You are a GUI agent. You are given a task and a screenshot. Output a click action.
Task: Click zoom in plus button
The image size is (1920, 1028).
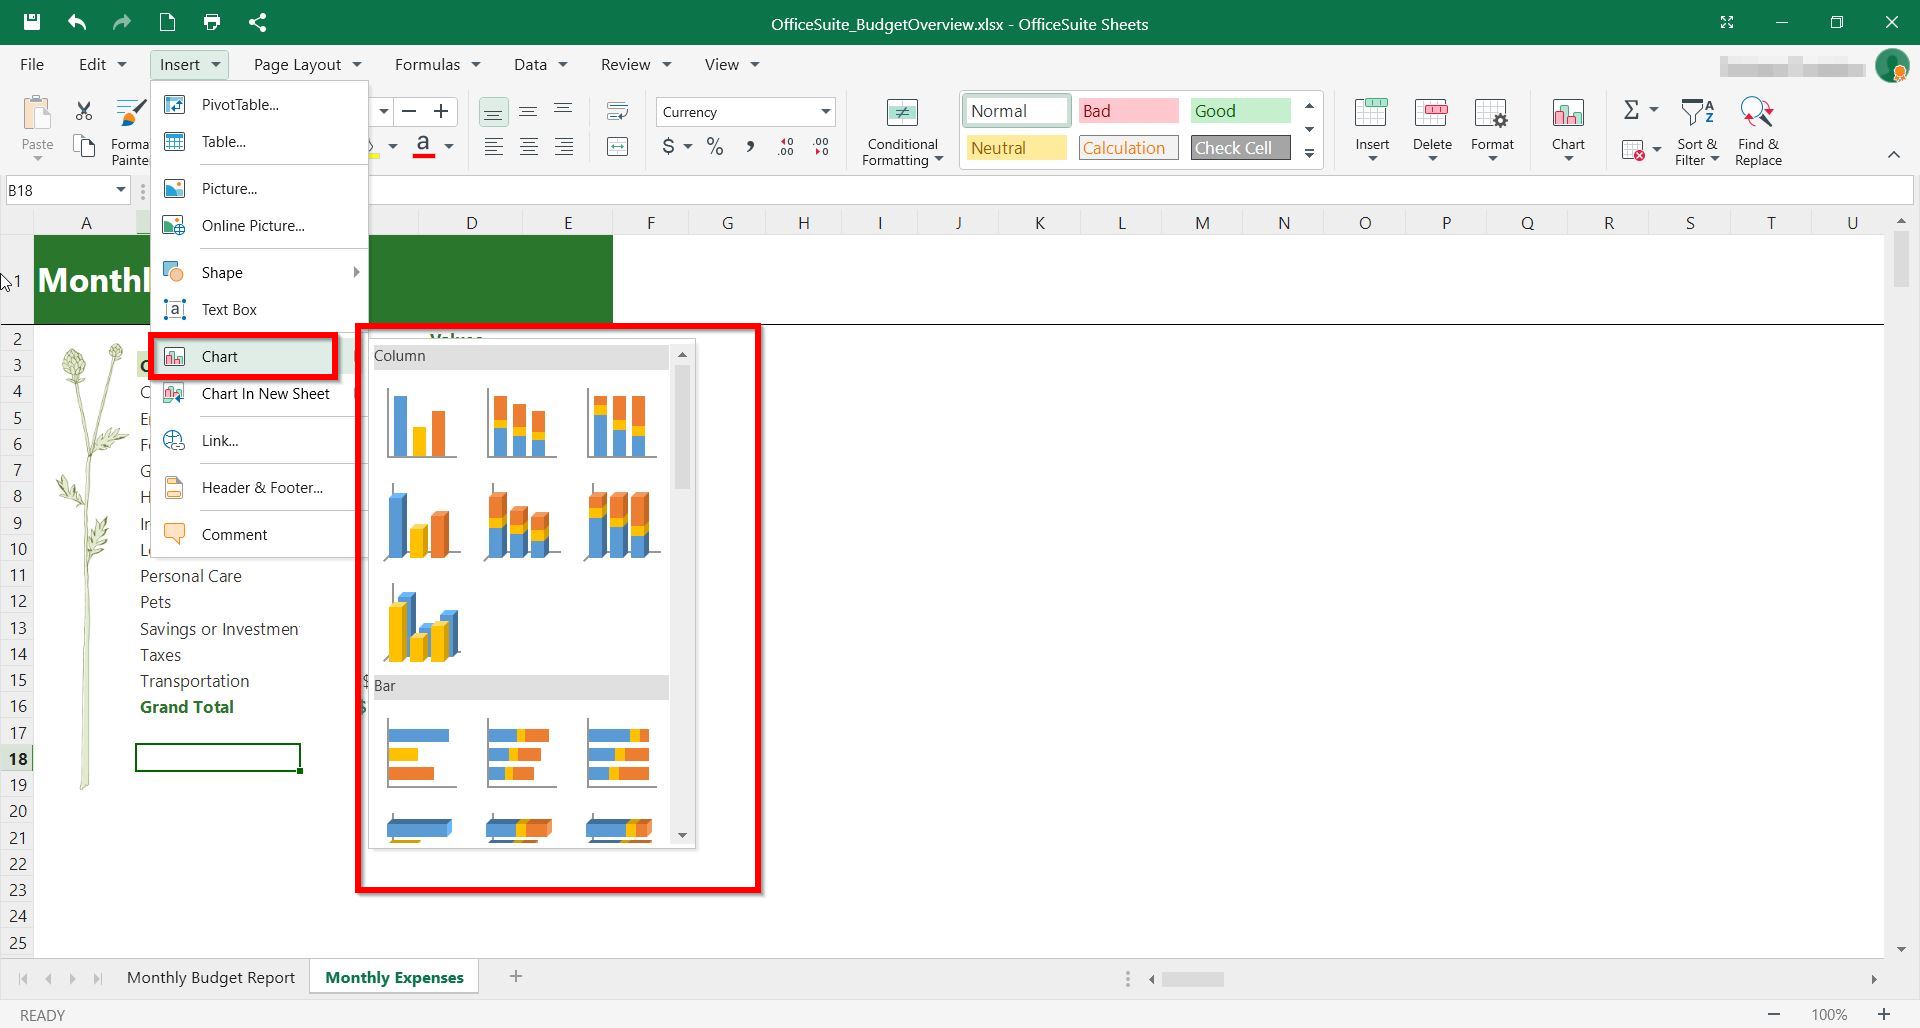tap(1883, 1014)
